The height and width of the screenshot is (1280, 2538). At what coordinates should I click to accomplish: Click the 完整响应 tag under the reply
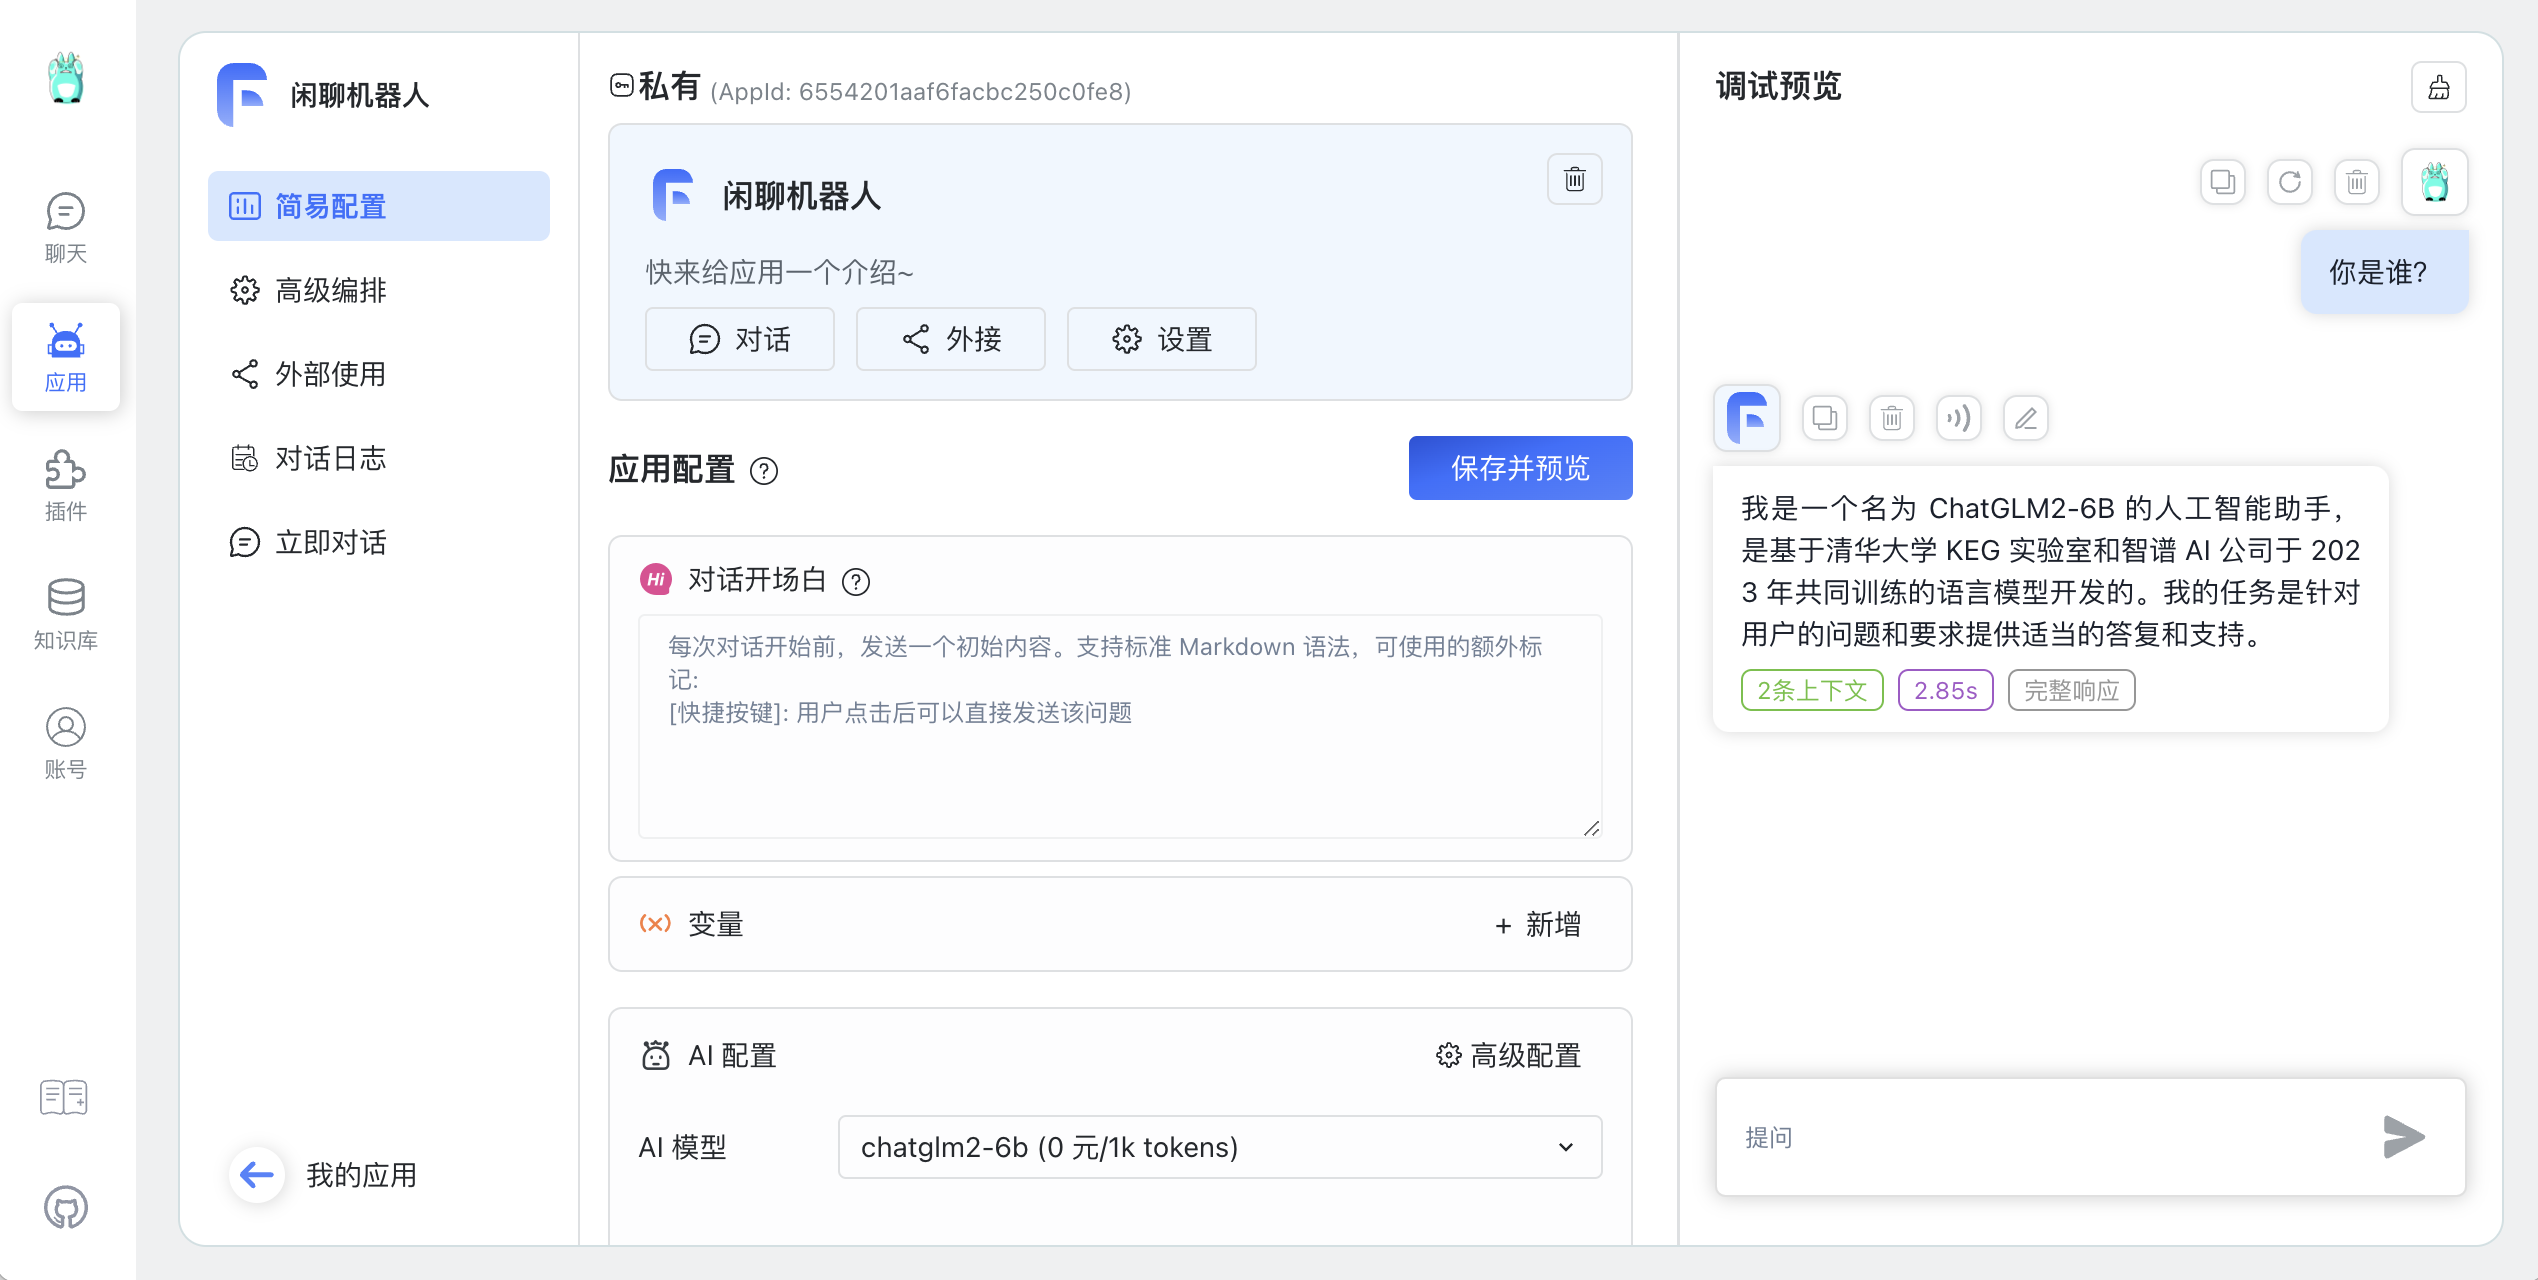point(2071,690)
